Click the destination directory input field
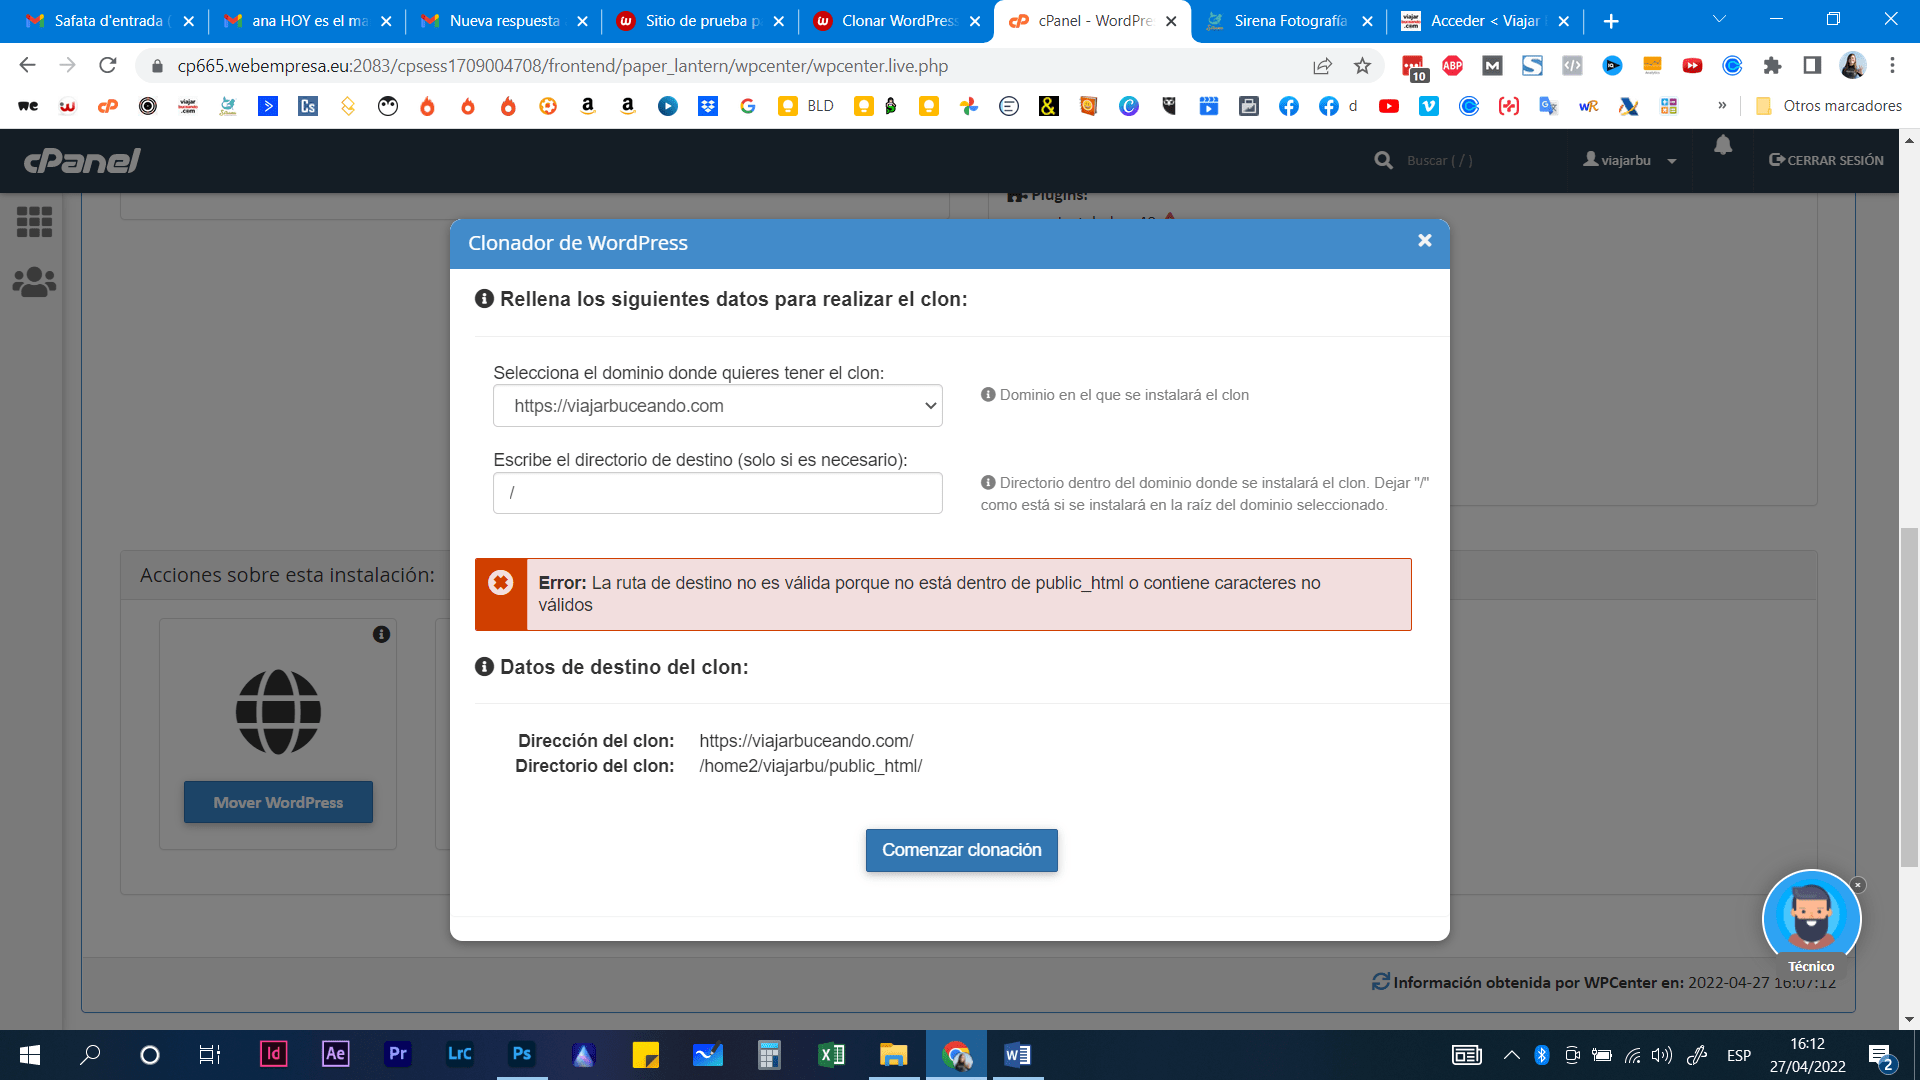 coord(717,493)
